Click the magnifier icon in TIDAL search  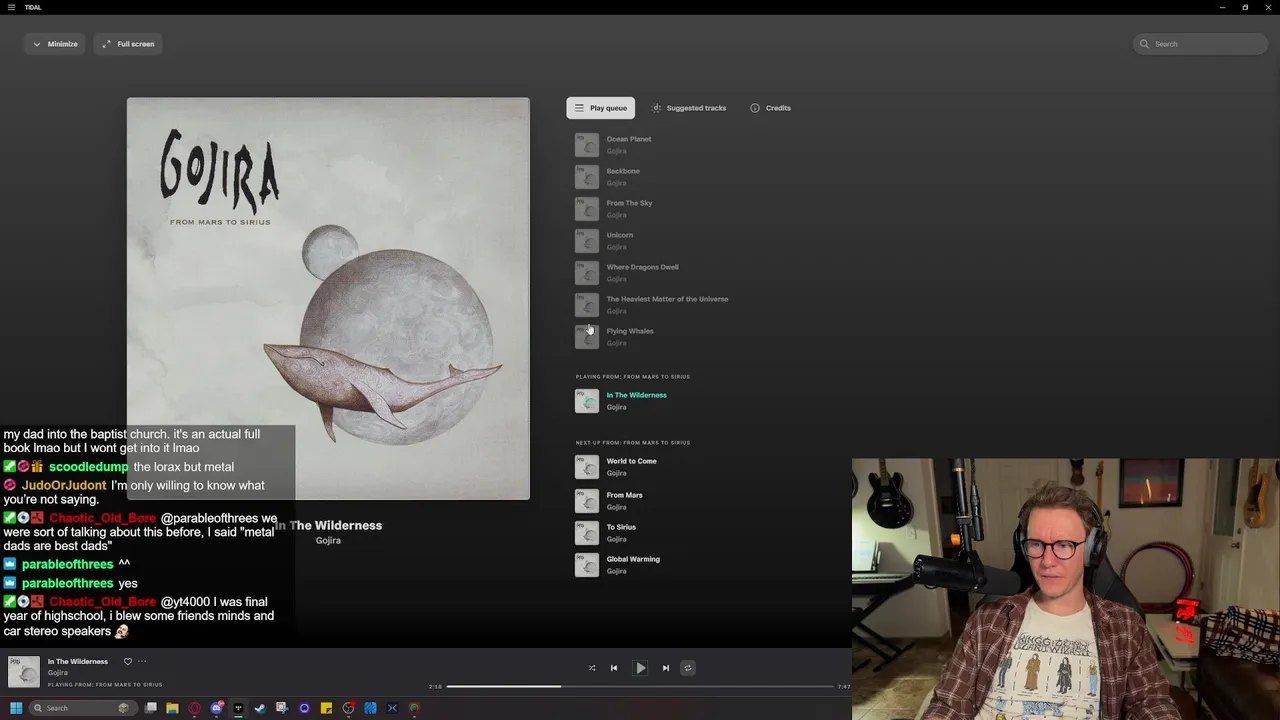[x=1145, y=44]
